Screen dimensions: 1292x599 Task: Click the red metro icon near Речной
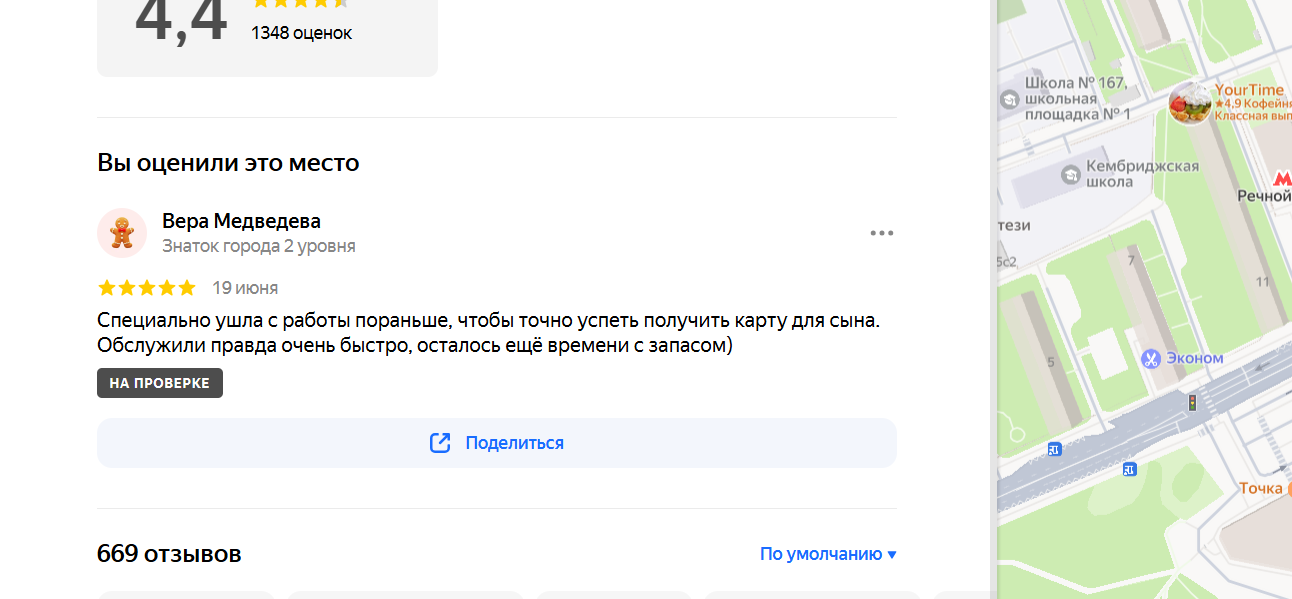click(x=1282, y=179)
